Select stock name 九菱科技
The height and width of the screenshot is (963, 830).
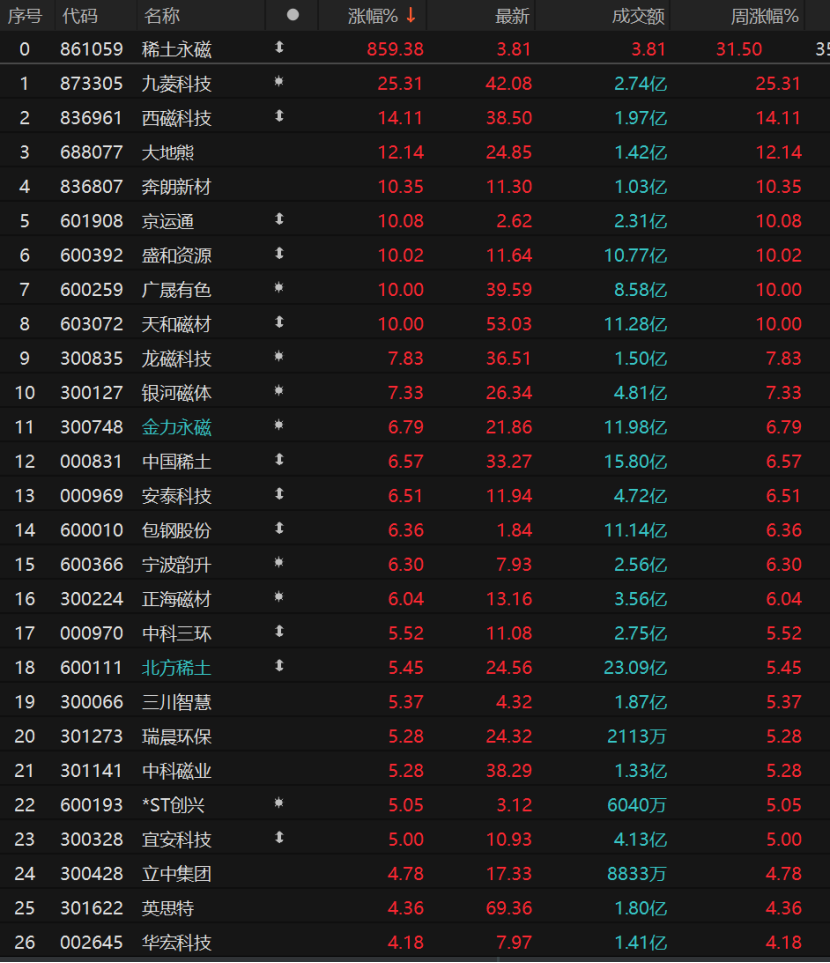176,84
